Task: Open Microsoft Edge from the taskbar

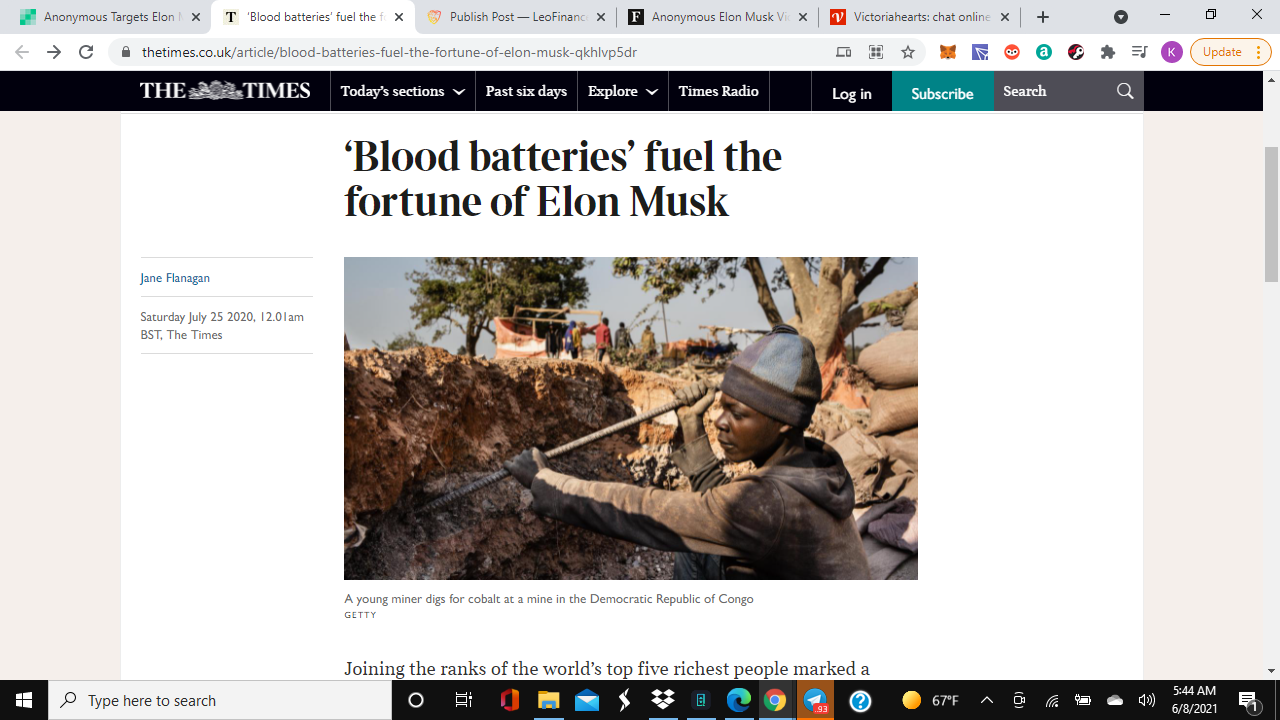Action: pos(738,700)
